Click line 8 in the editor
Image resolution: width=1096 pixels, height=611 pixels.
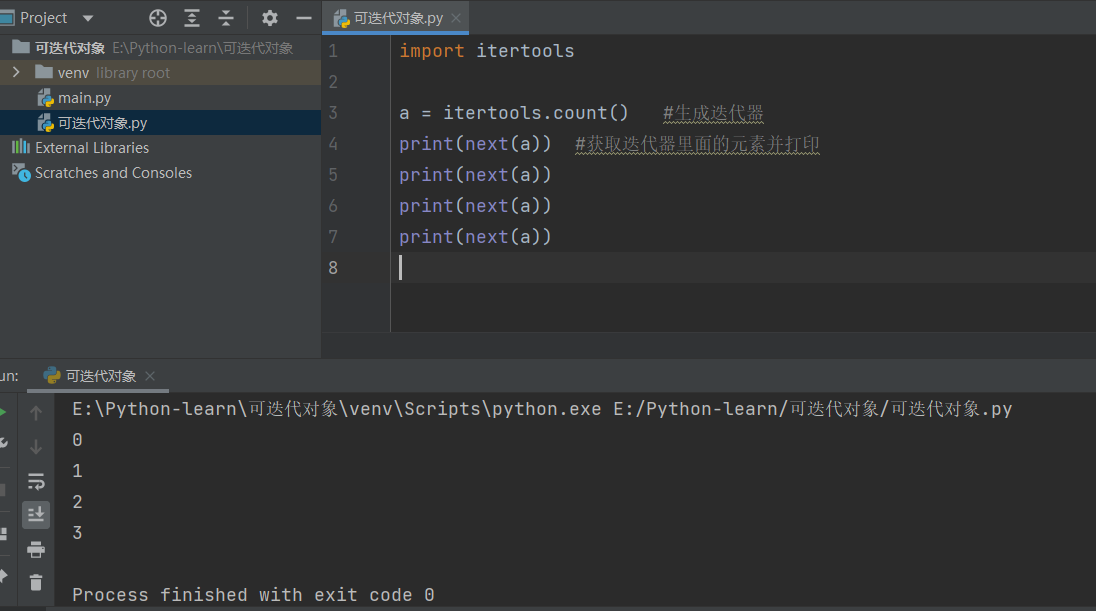point(700,267)
